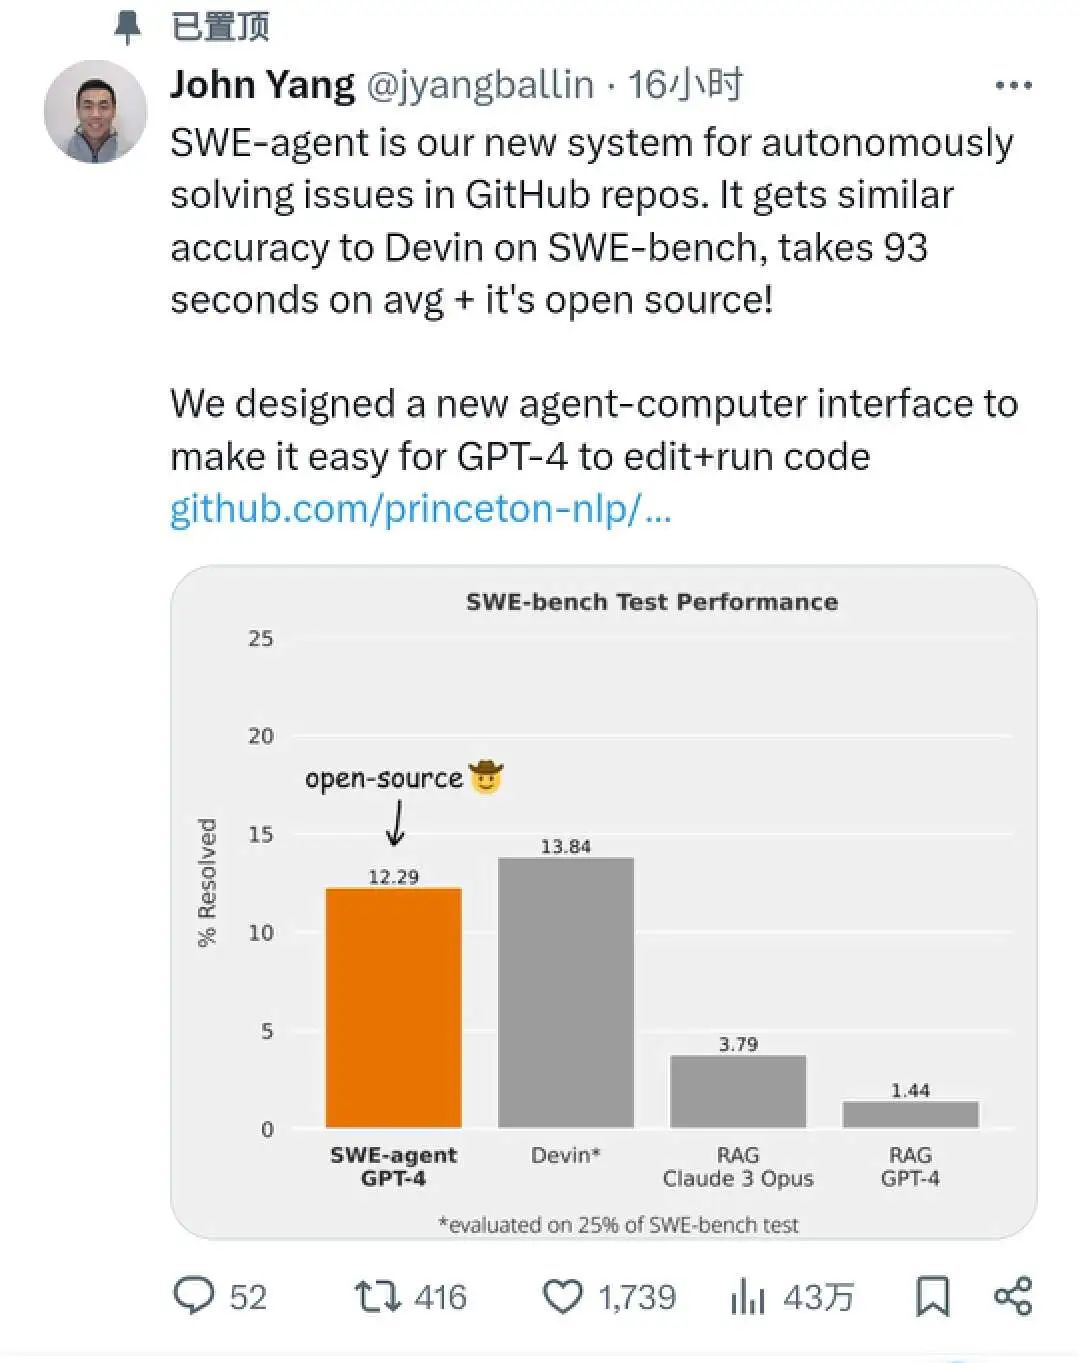
Task: Open the three-dot more options menu
Action: click(1013, 86)
